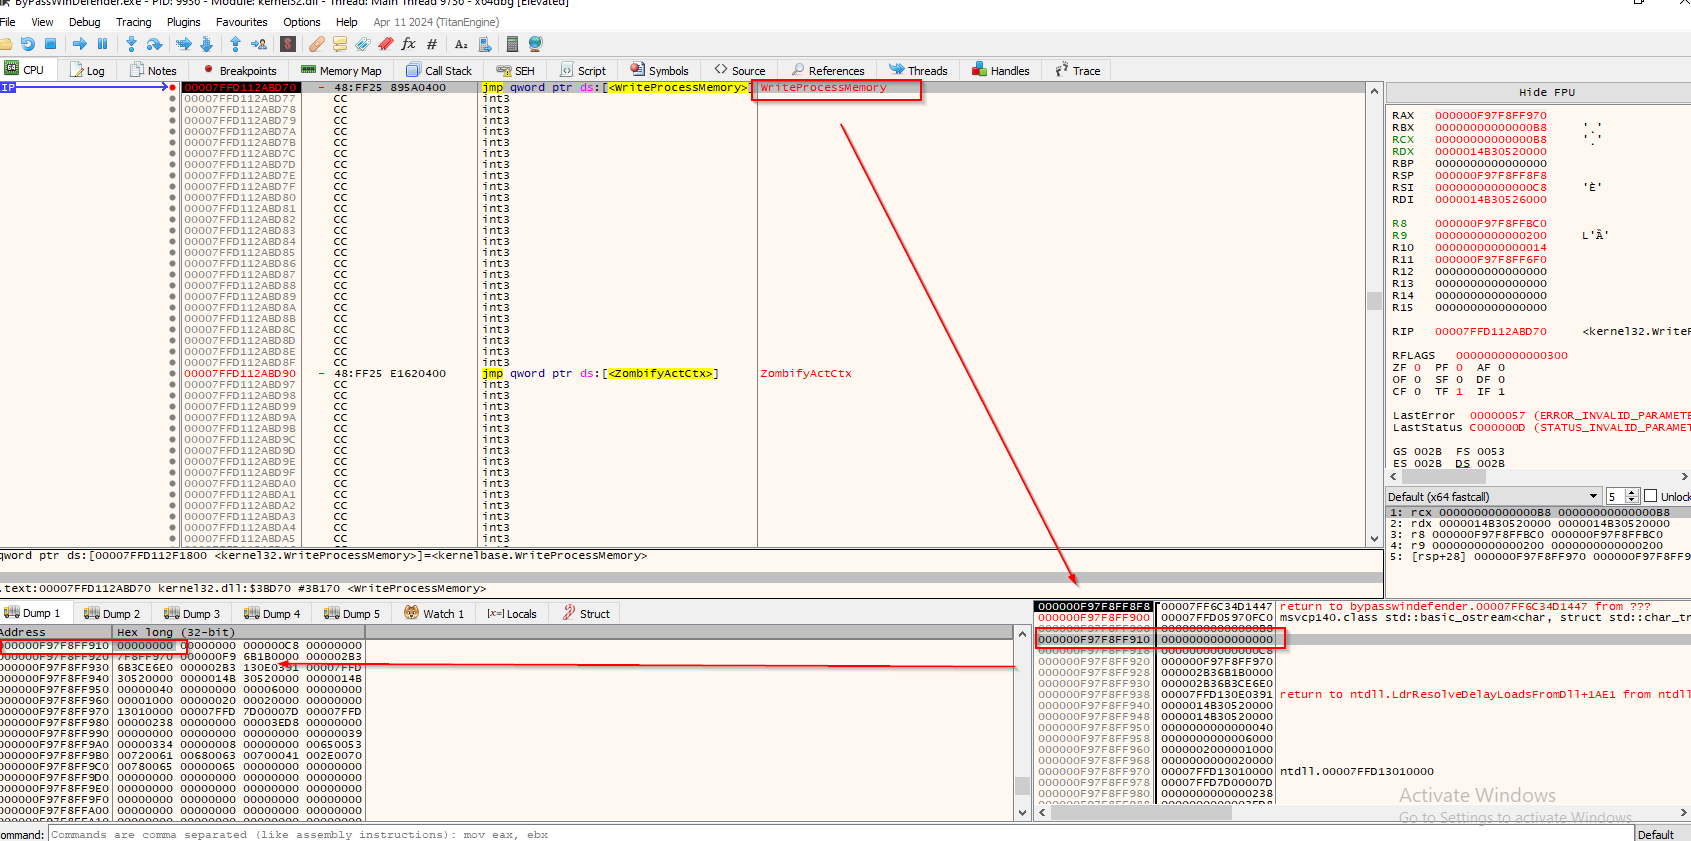Image resolution: width=1691 pixels, height=841 pixels.
Task: Click the Step Into icon
Action: (131, 44)
